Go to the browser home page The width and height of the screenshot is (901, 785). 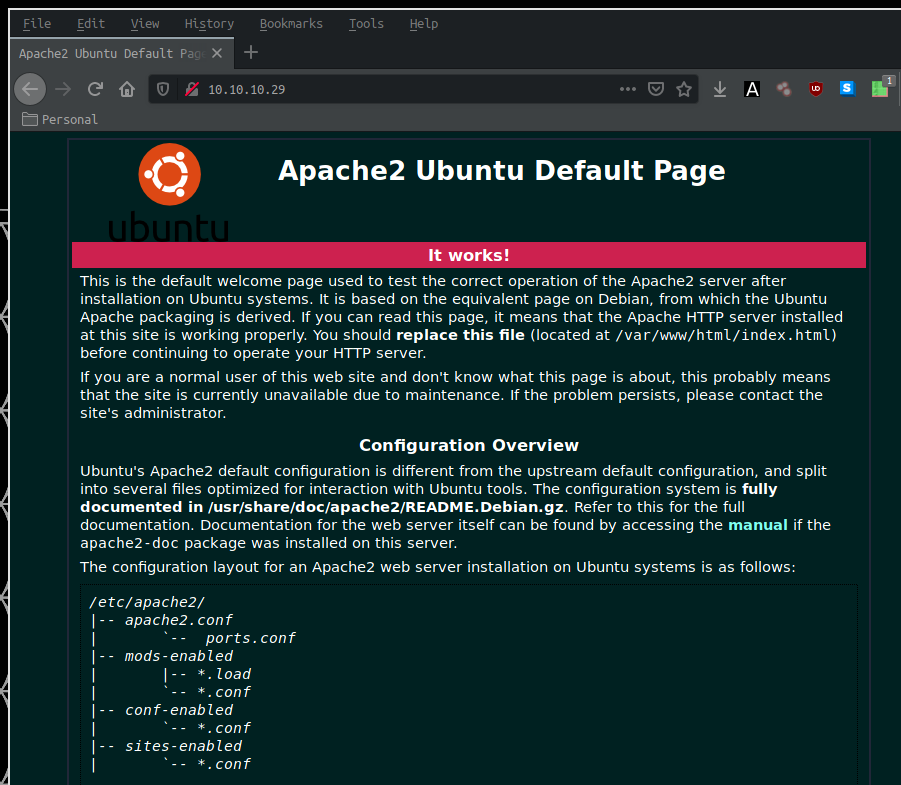127,89
